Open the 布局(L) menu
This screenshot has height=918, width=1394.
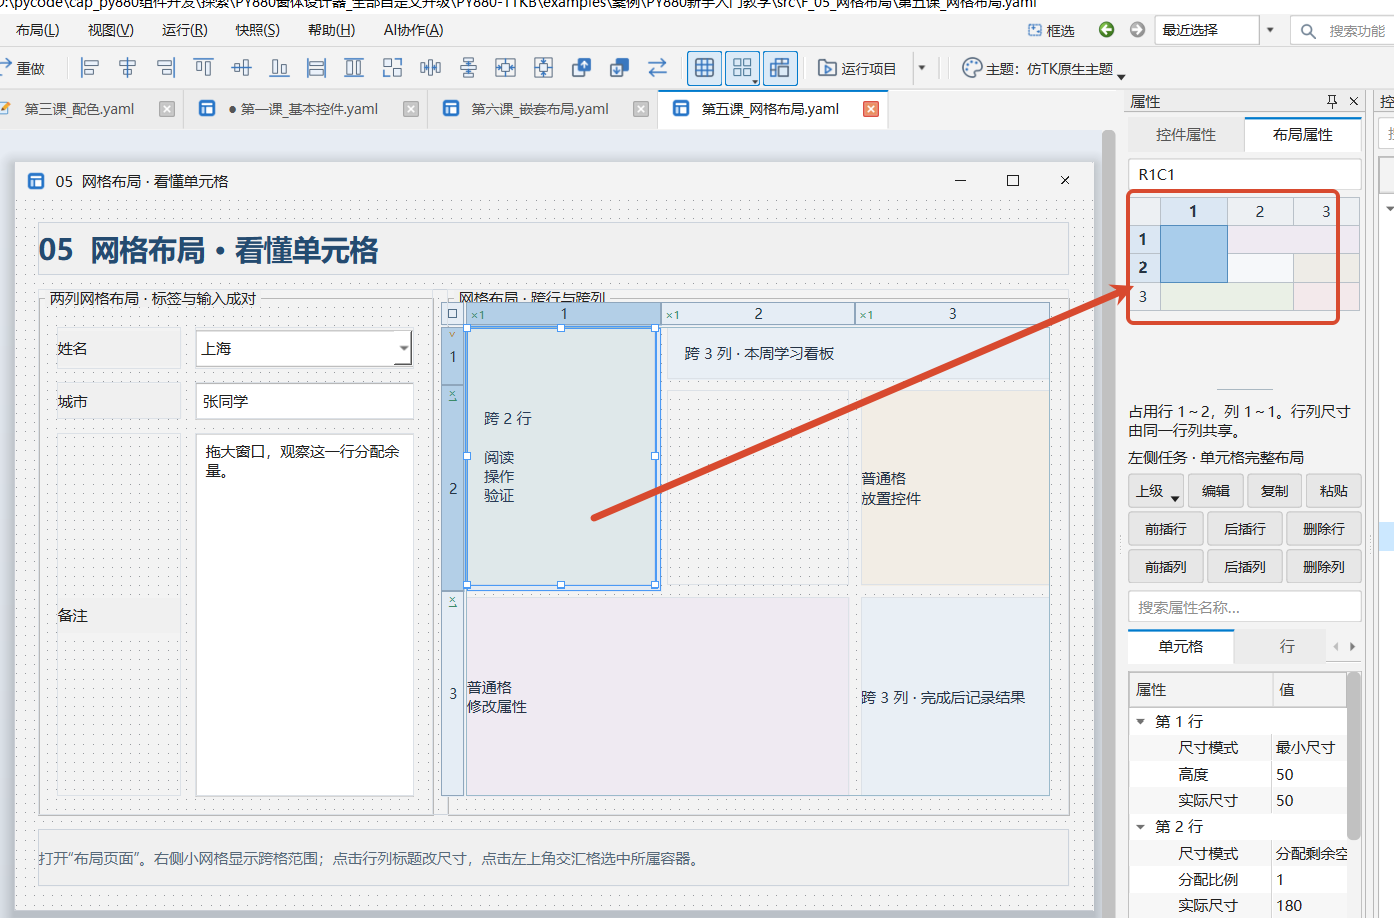[38, 30]
